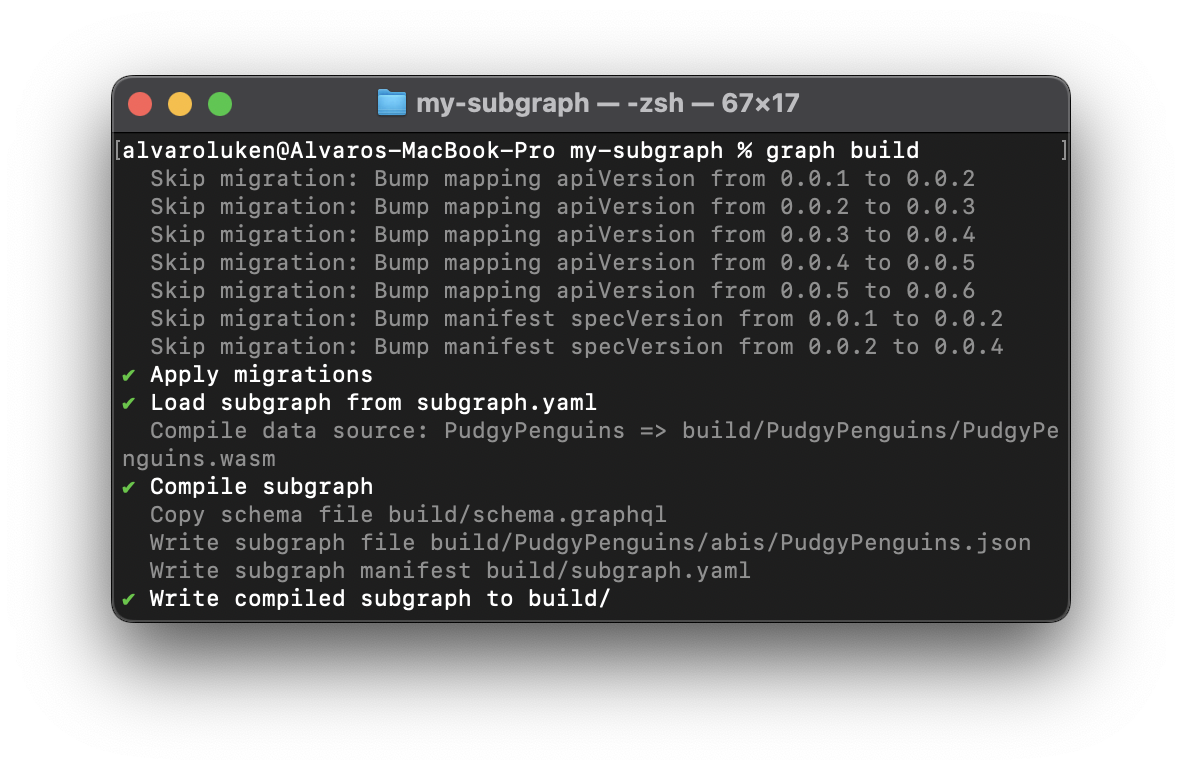Screen dimensions: 1182x770
Task: Click the checkmark next to Load subgraph
Action: (129, 403)
